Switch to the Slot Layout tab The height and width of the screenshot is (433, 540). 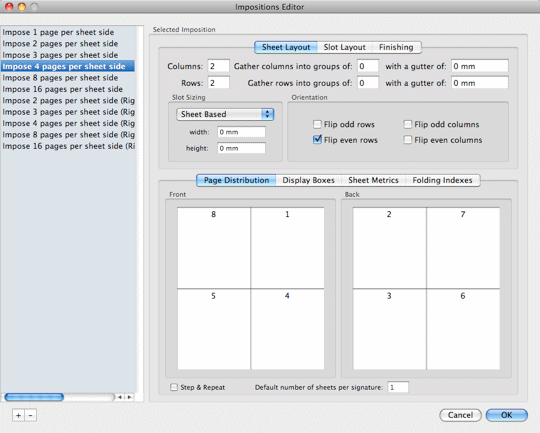pyautogui.click(x=344, y=47)
